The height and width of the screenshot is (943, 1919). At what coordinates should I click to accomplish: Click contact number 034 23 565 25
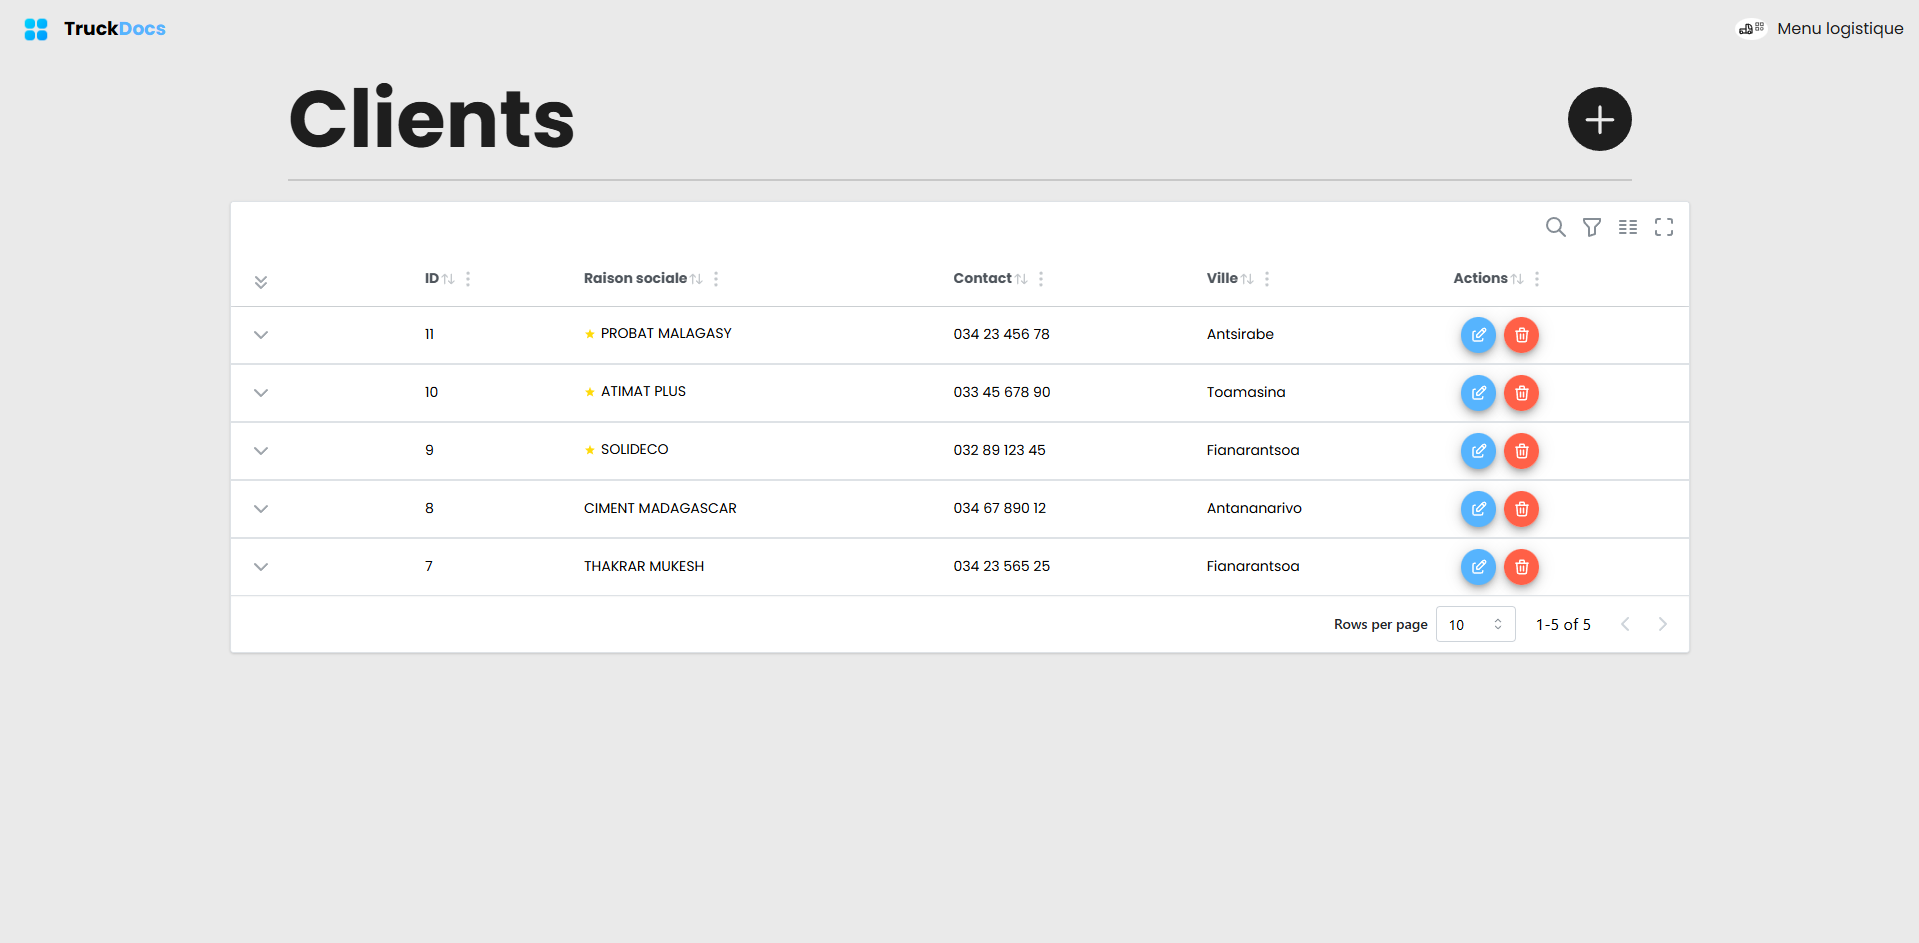(1001, 566)
